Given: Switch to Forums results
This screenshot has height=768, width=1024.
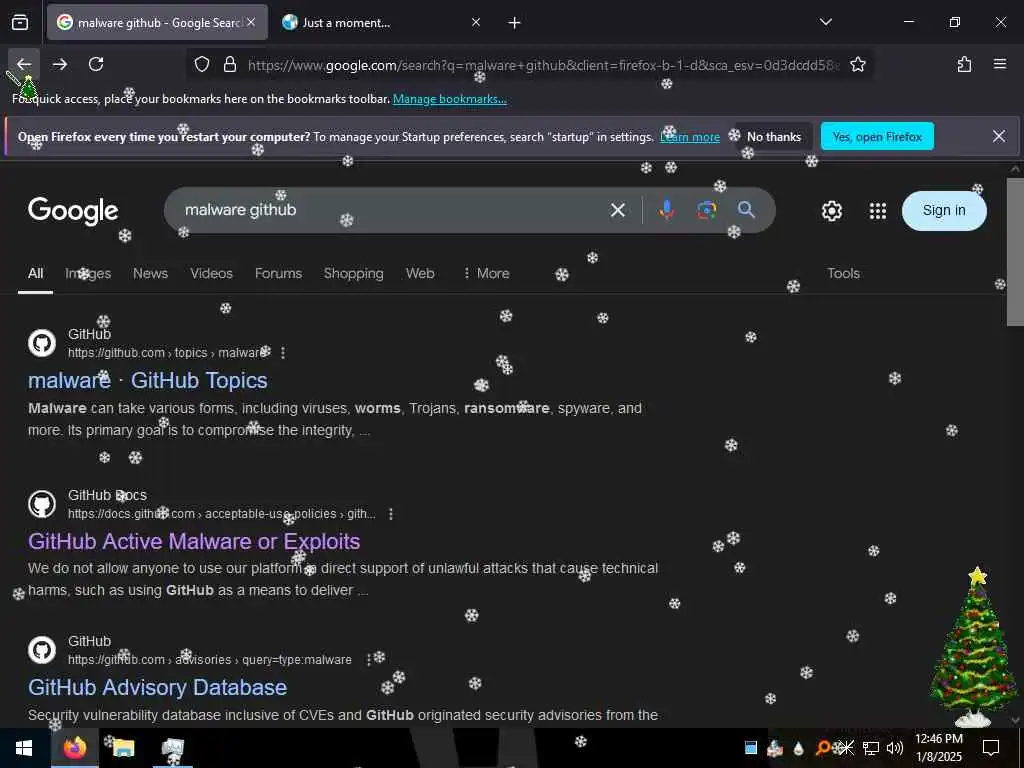Looking at the screenshot, I should pyautogui.click(x=278, y=274).
